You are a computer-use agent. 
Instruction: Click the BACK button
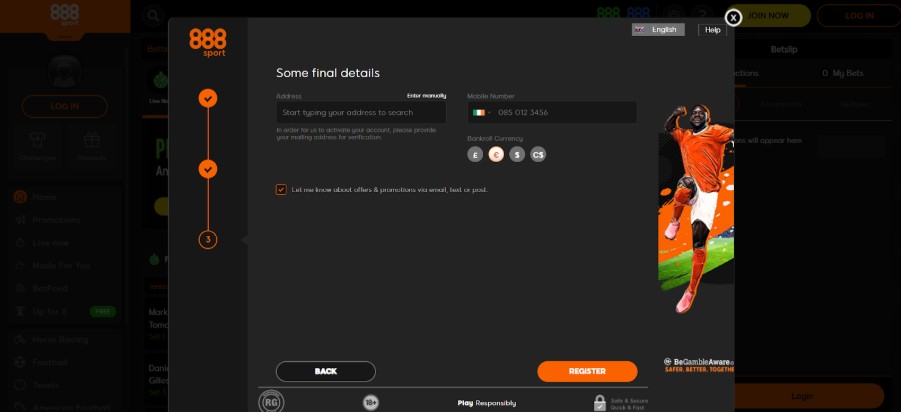click(326, 371)
